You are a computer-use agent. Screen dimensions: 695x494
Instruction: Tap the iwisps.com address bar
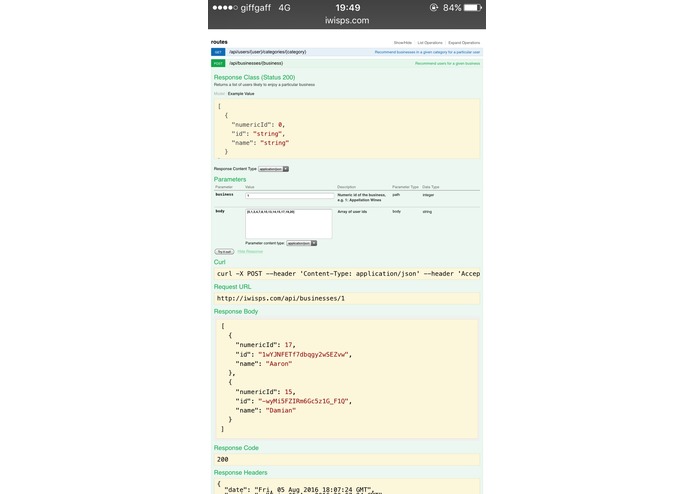coord(347,20)
